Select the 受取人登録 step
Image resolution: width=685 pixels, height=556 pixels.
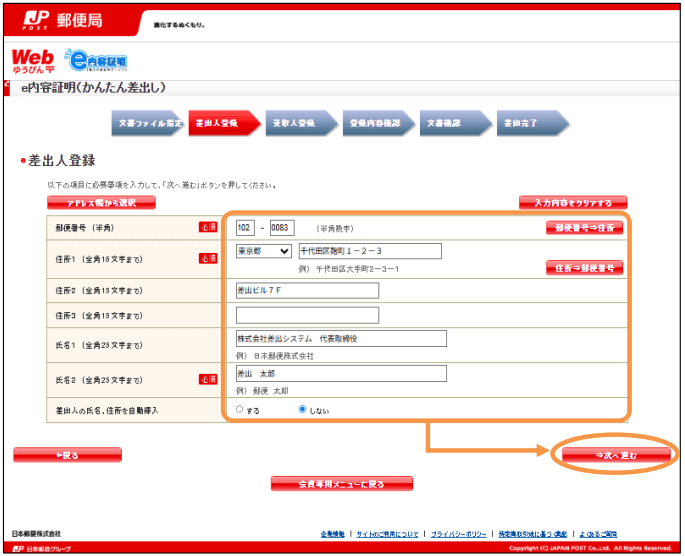302,123
